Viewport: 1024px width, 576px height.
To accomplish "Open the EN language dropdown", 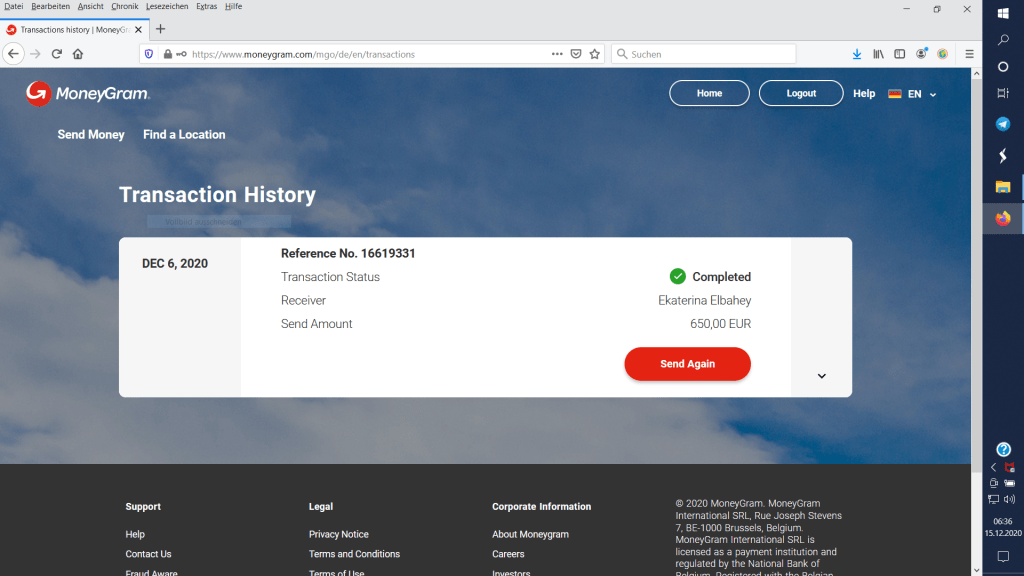I will 913,94.
